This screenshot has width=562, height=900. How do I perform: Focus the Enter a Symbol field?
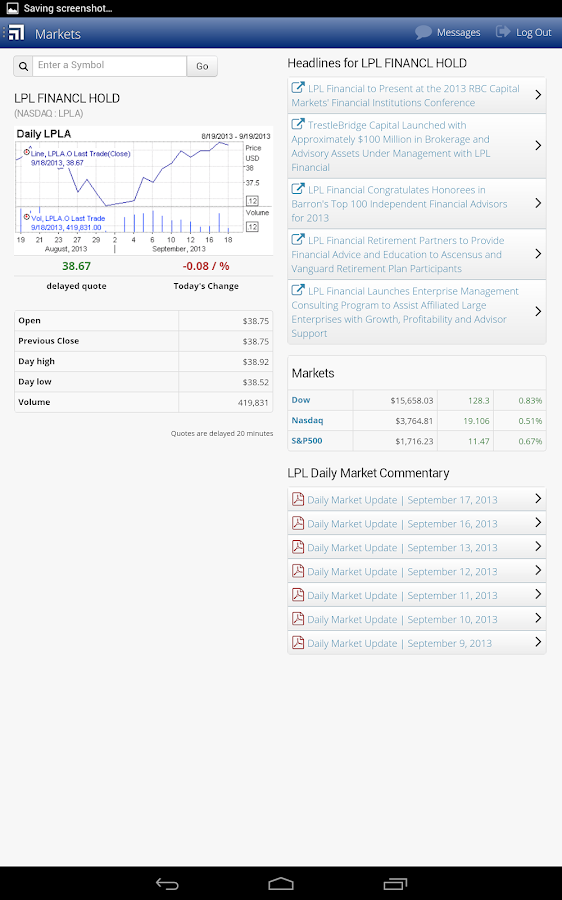click(x=109, y=66)
